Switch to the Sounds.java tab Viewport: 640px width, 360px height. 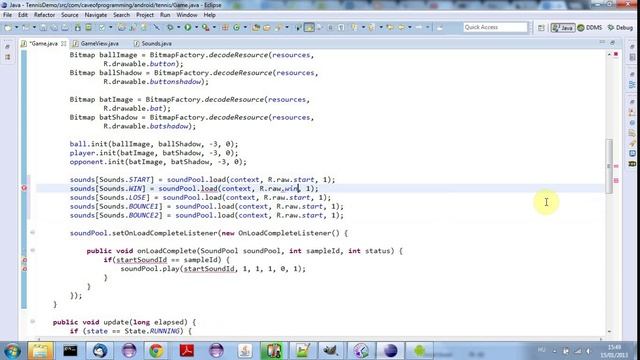pos(156,43)
